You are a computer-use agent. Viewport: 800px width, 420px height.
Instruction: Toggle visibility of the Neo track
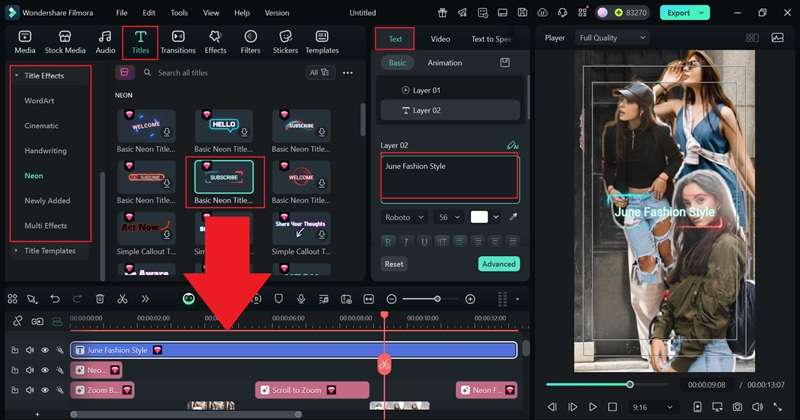(45, 370)
